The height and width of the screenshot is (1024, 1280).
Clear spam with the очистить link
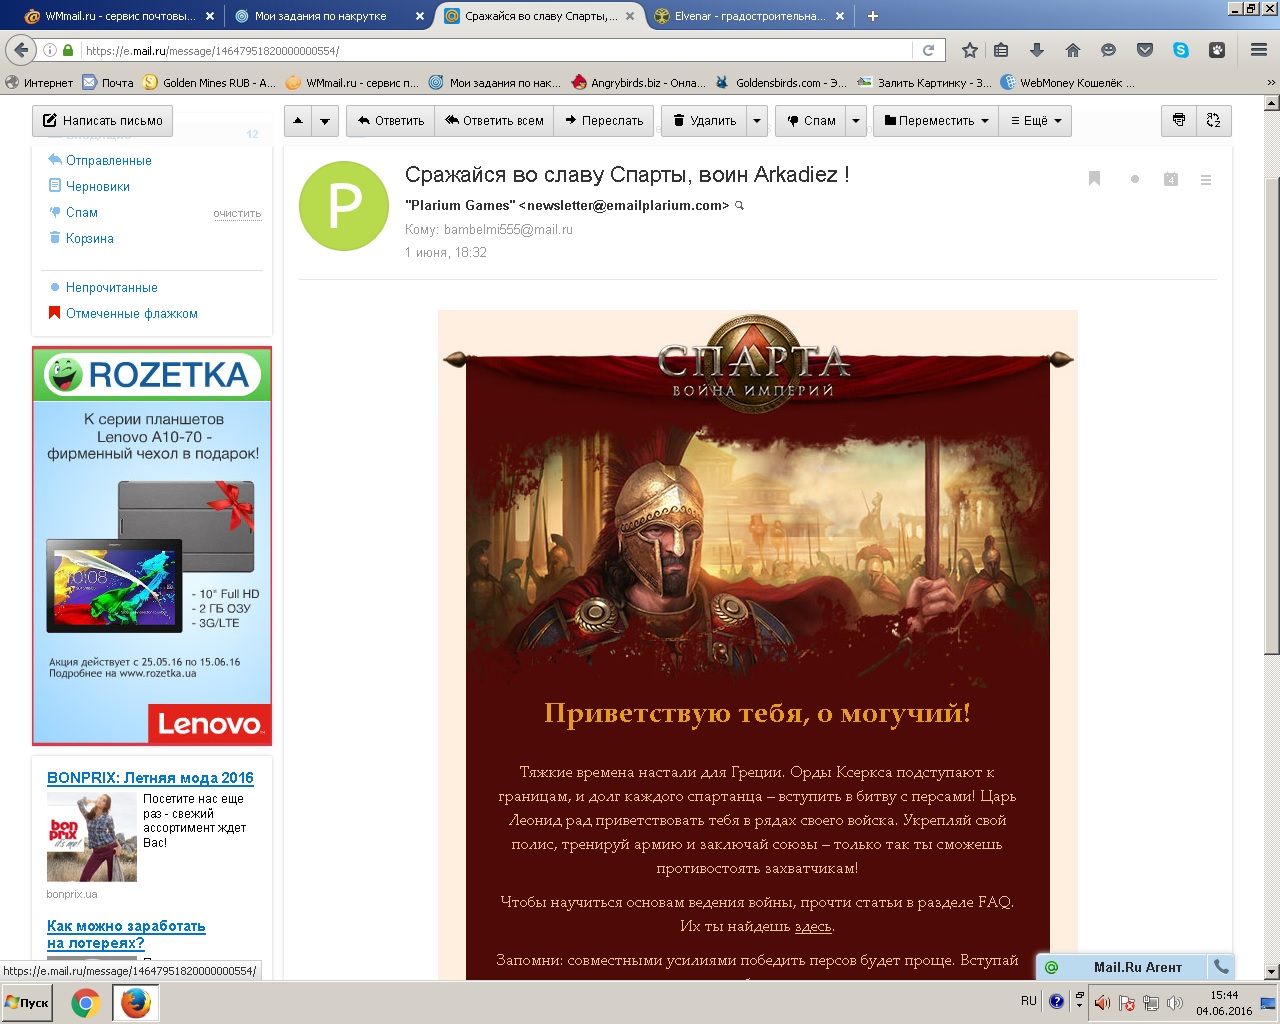pos(237,213)
